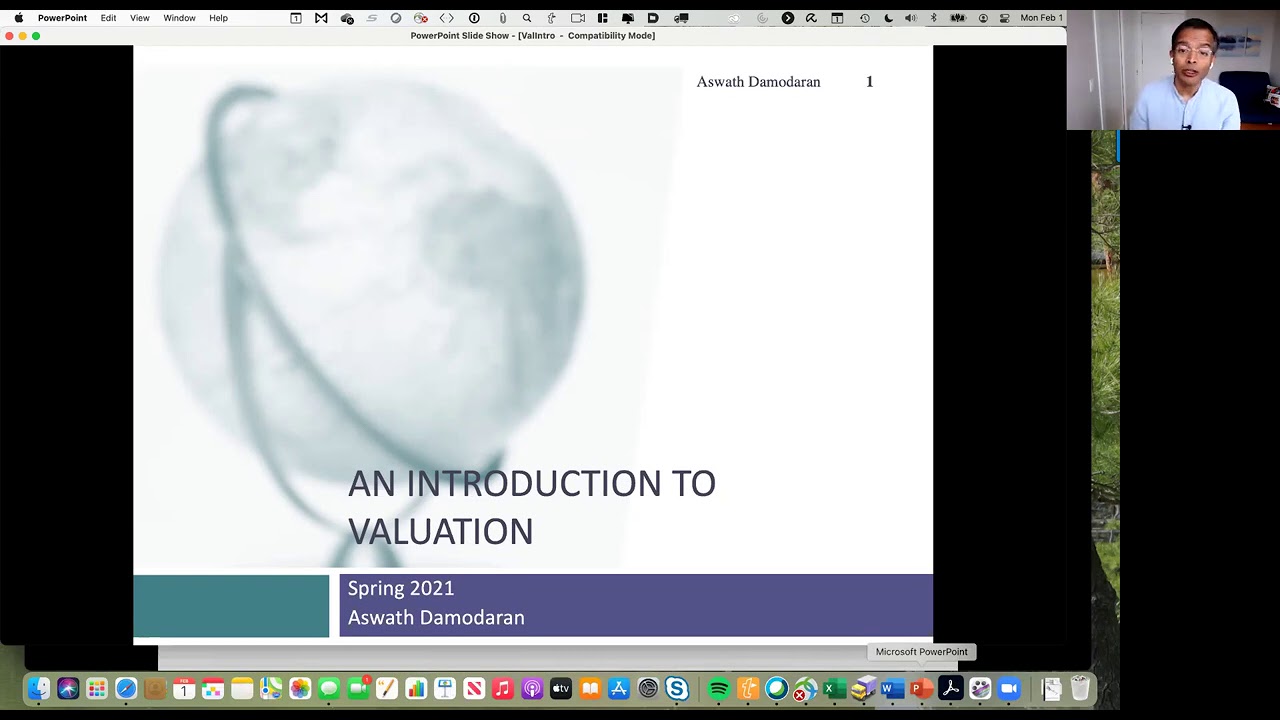
Task: Open the Window menu
Action: coord(180,18)
